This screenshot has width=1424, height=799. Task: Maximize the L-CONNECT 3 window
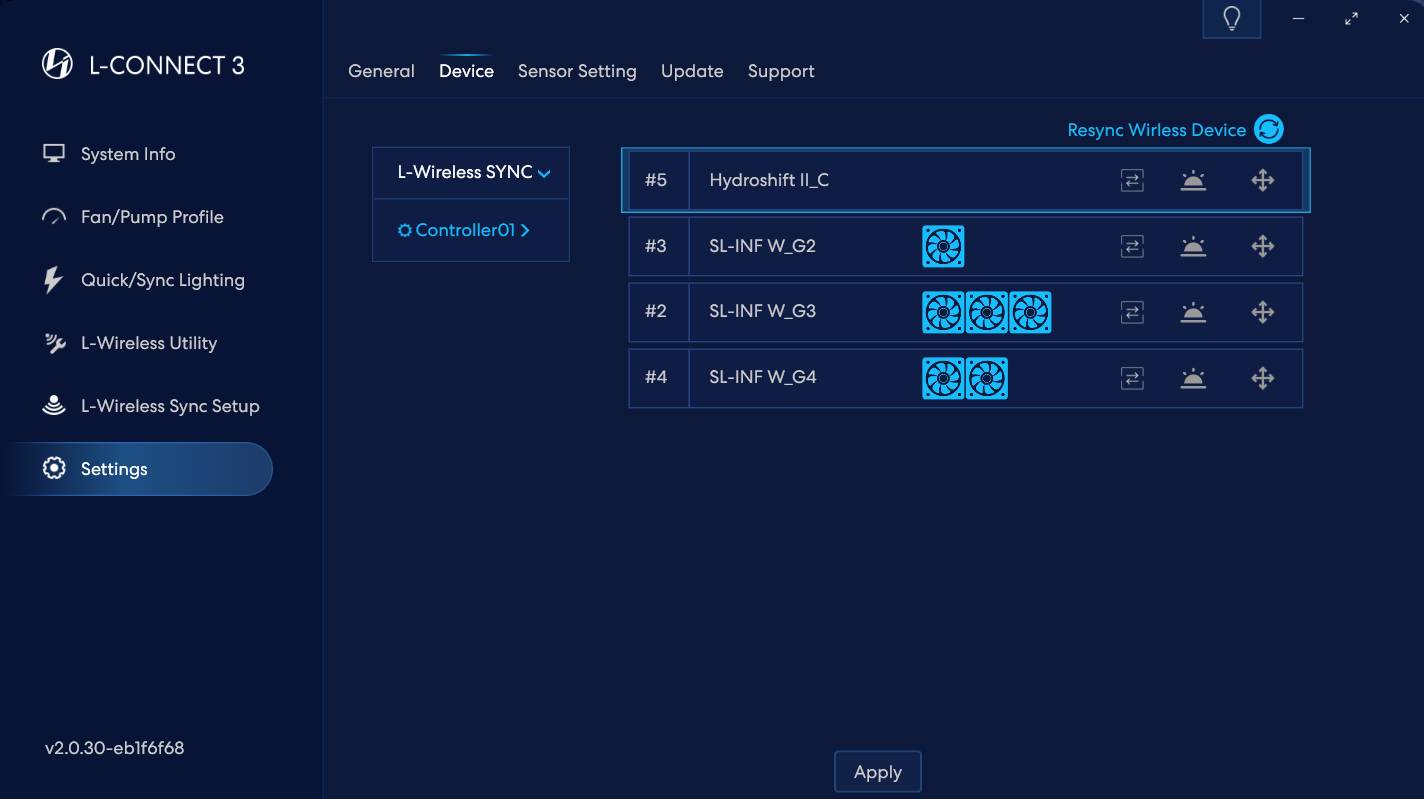click(1351, 18)
